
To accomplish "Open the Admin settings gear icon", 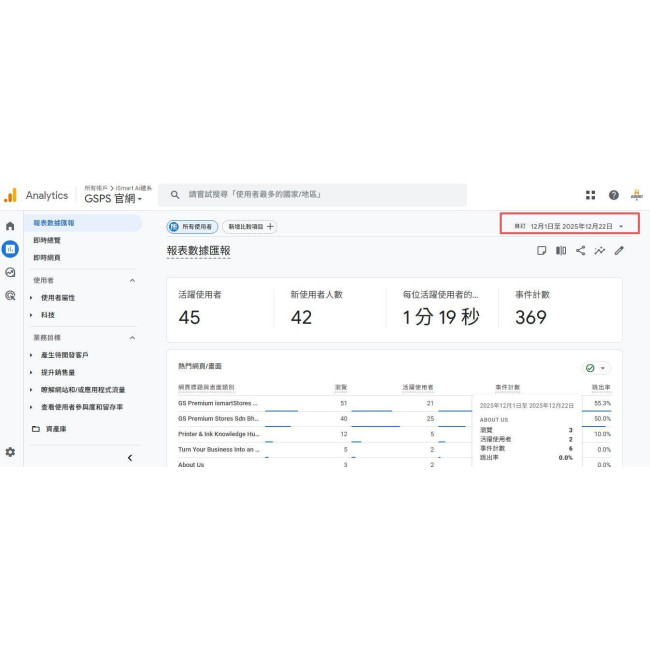I will 10,452.
